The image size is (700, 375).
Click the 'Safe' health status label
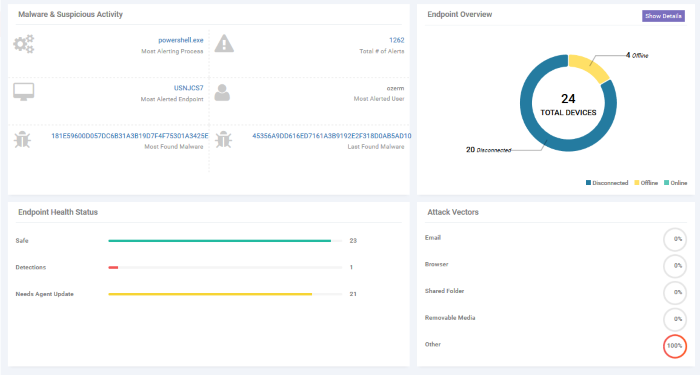pyautogui.click(x=22, y=241)
